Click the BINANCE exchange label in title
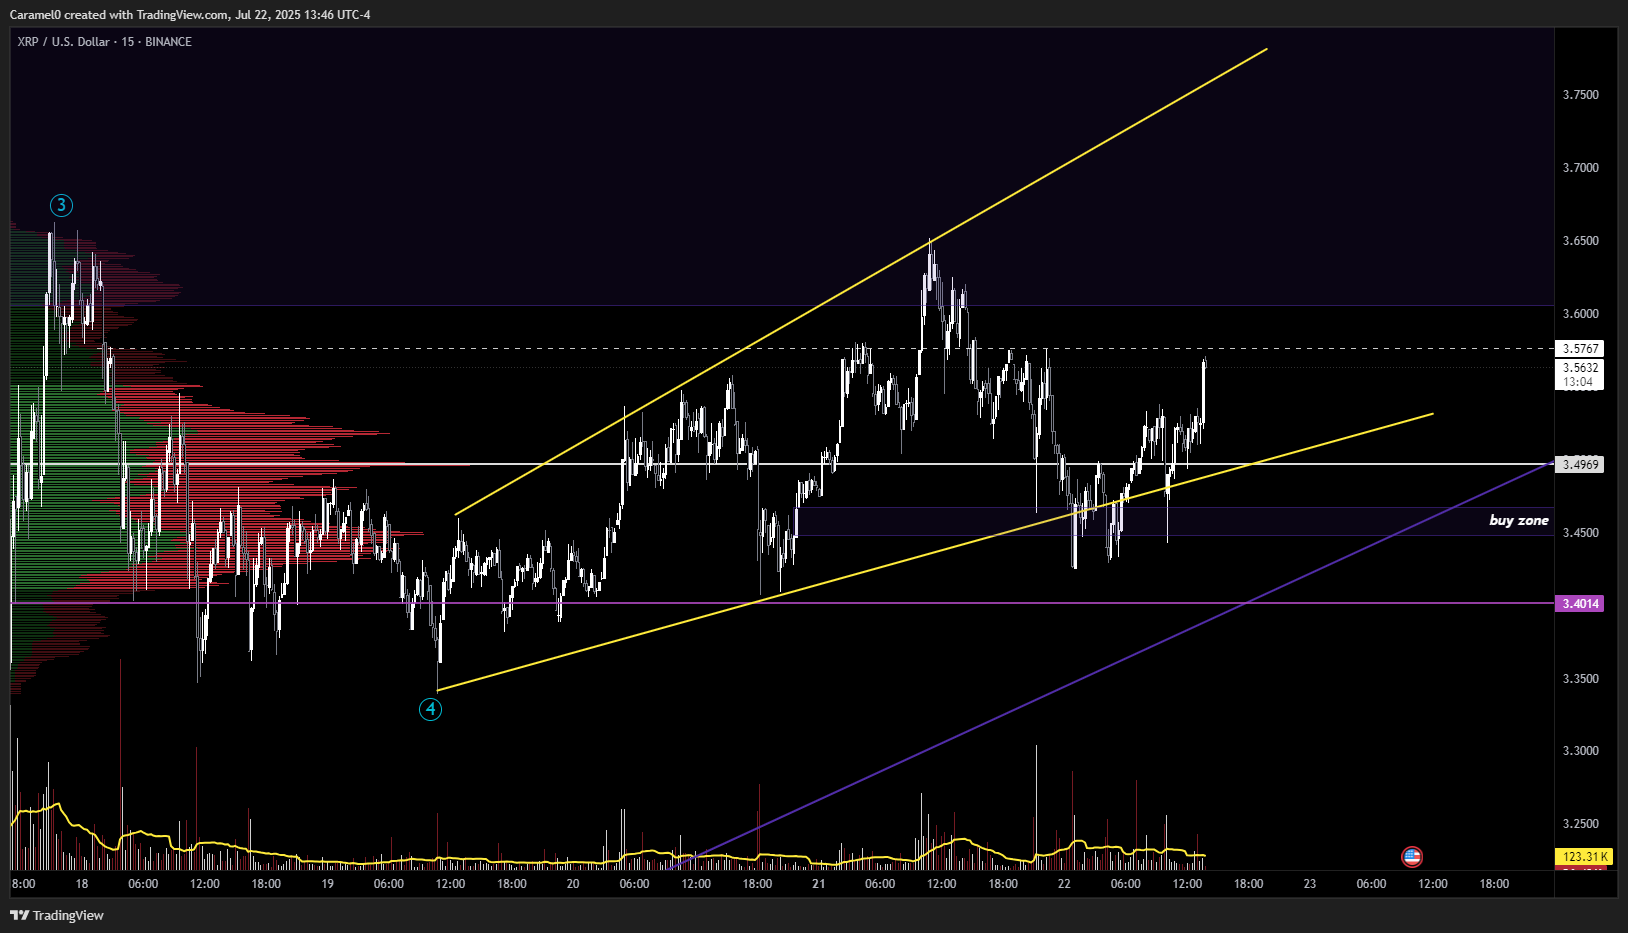 (168, 42)
